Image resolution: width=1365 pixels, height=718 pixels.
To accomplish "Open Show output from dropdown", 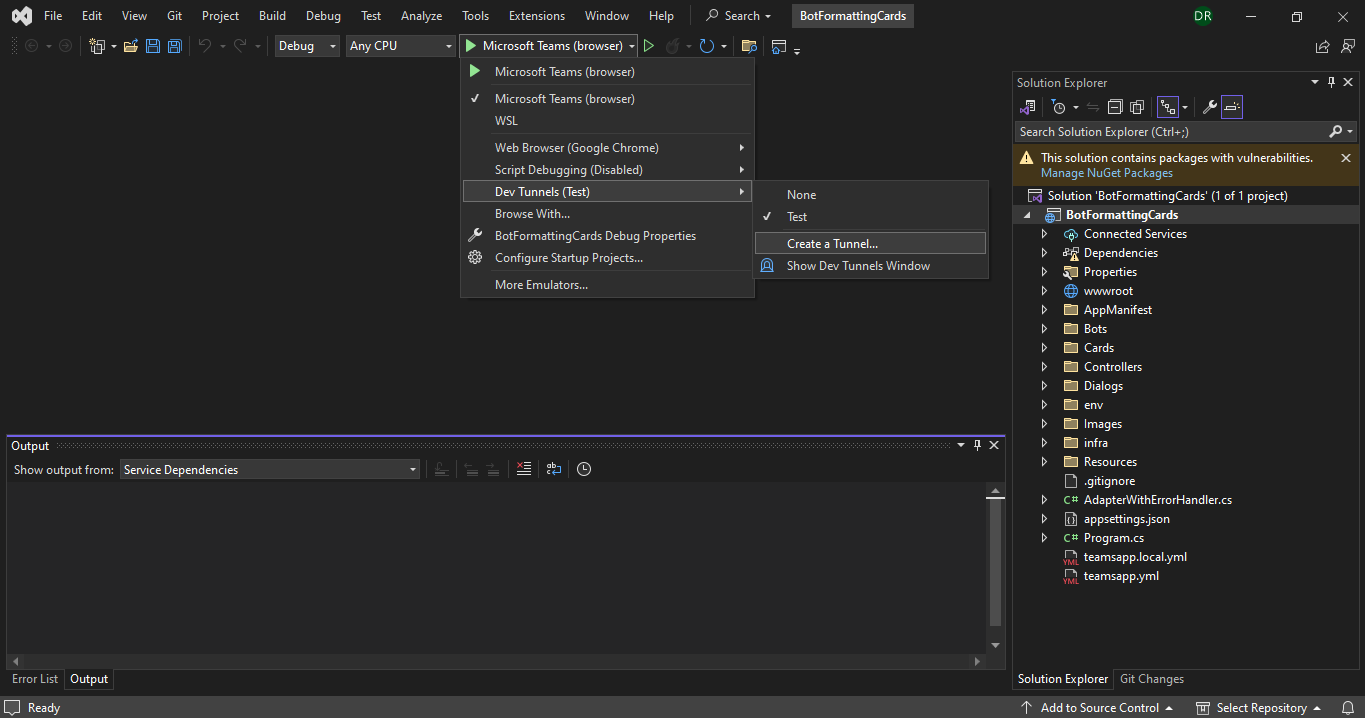I will [x=270, y=470].
